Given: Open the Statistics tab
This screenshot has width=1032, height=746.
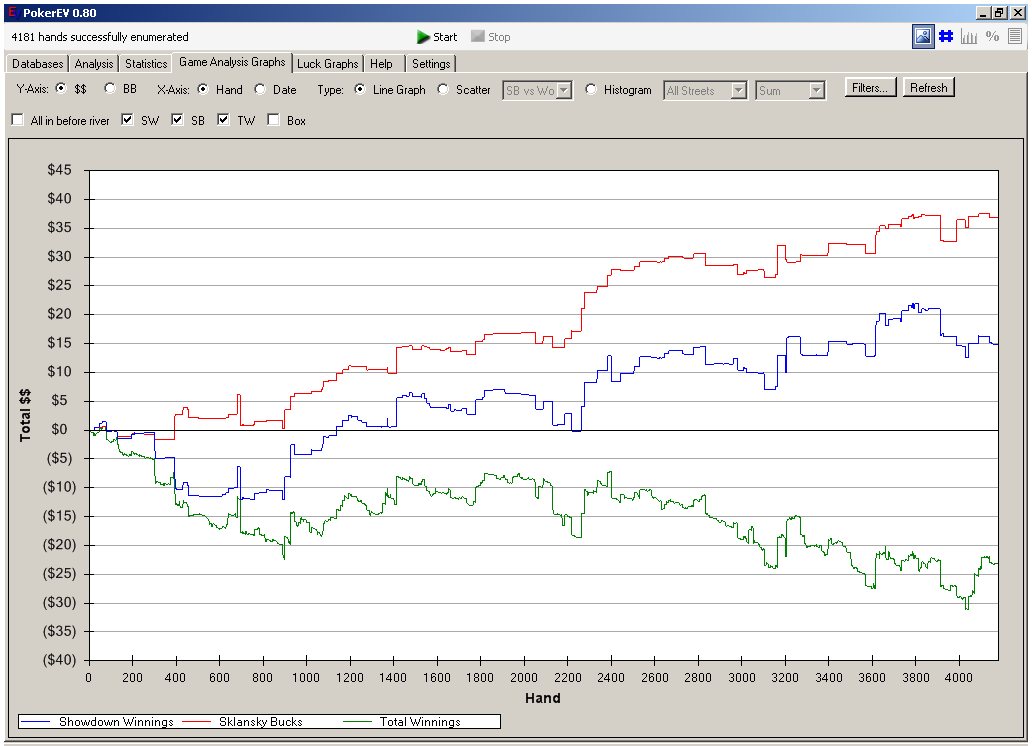Looking at the screenshot, I should (x=146, y=64).
